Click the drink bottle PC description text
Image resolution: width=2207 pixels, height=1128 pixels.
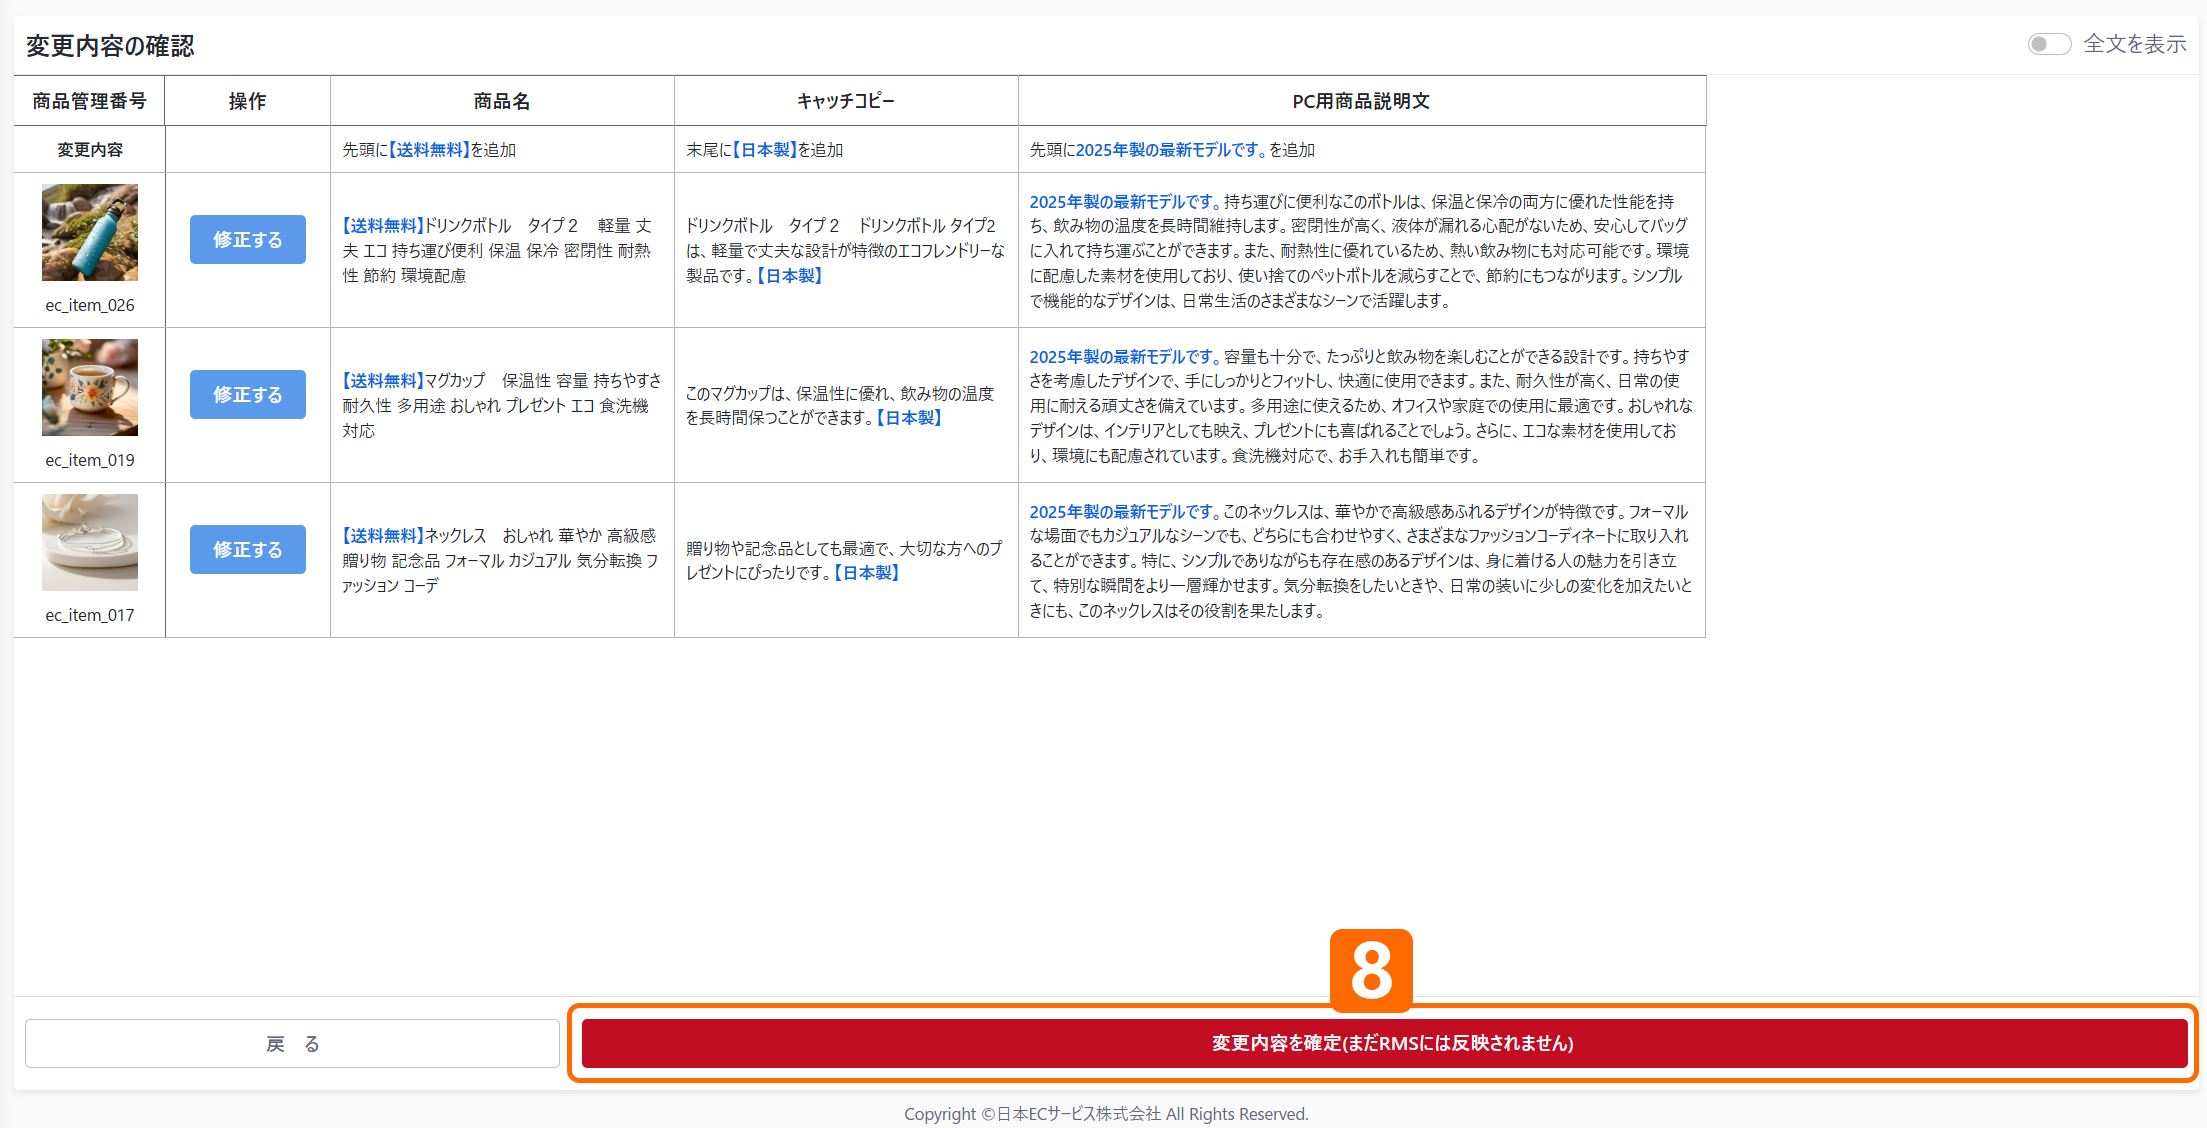point(1361,250)
